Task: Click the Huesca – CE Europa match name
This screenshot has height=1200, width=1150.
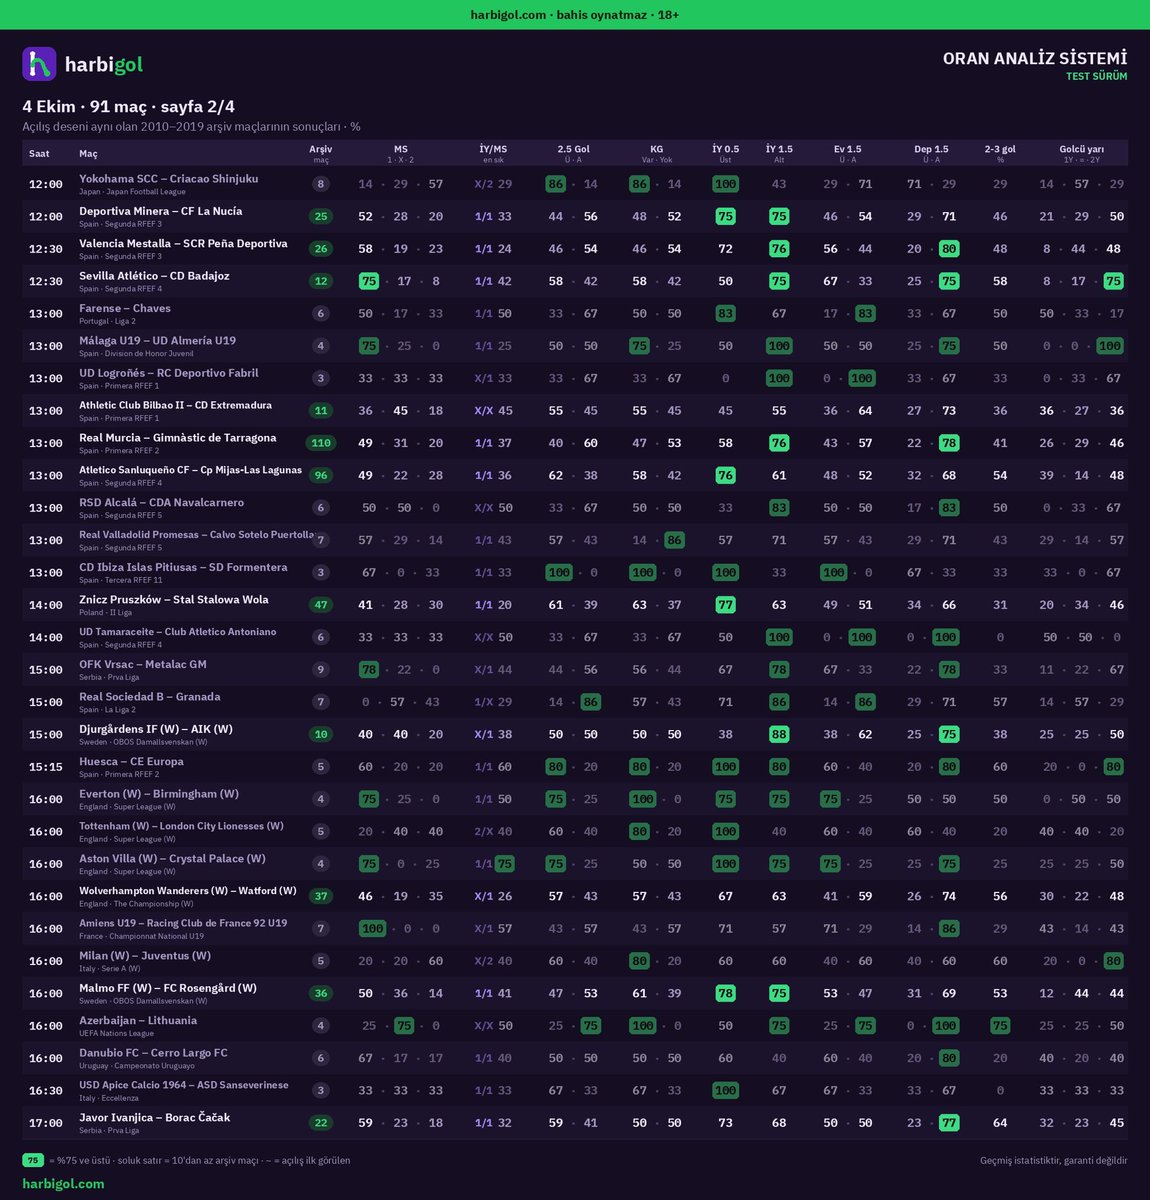Action: tap(131, 761)
